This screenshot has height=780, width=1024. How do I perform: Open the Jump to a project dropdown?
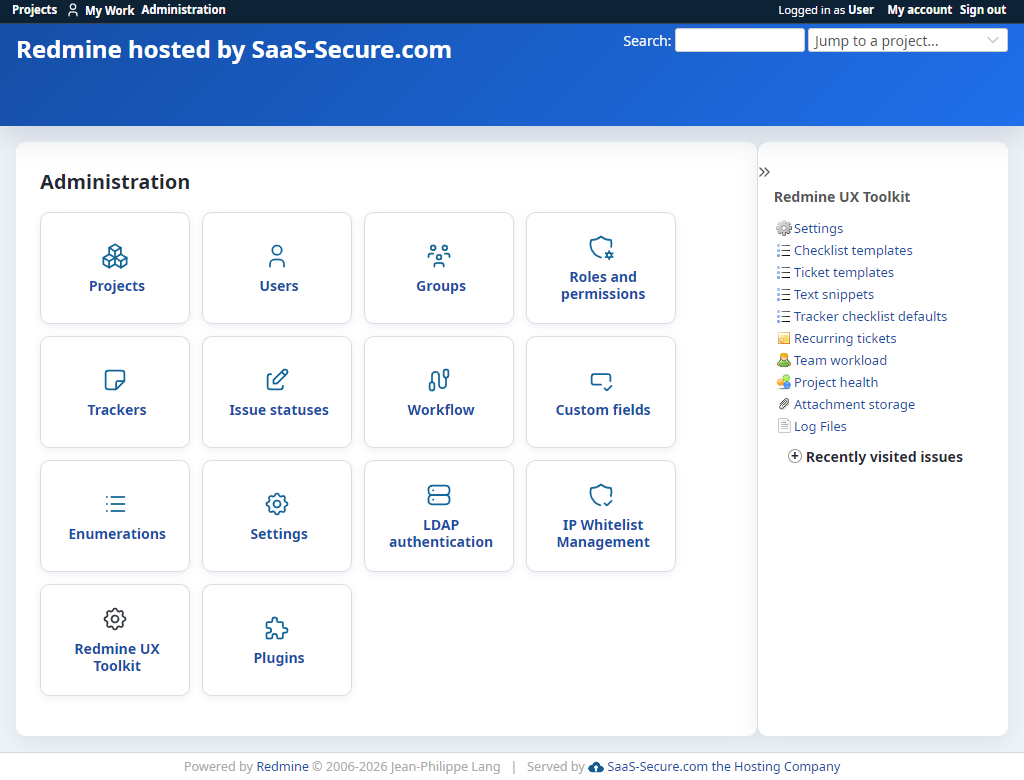pos(908,41)
